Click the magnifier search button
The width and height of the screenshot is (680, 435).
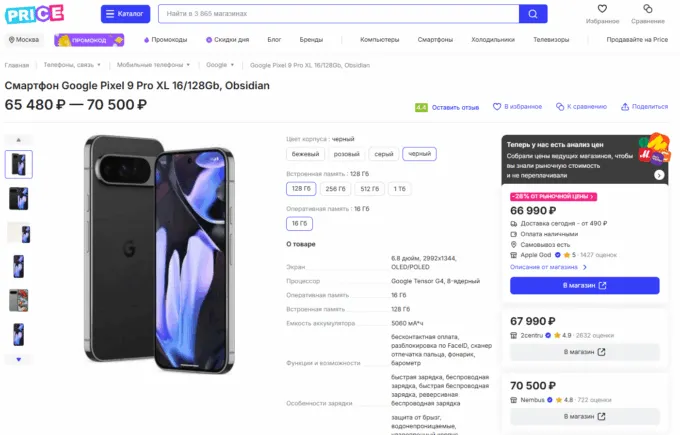point(533,14)
